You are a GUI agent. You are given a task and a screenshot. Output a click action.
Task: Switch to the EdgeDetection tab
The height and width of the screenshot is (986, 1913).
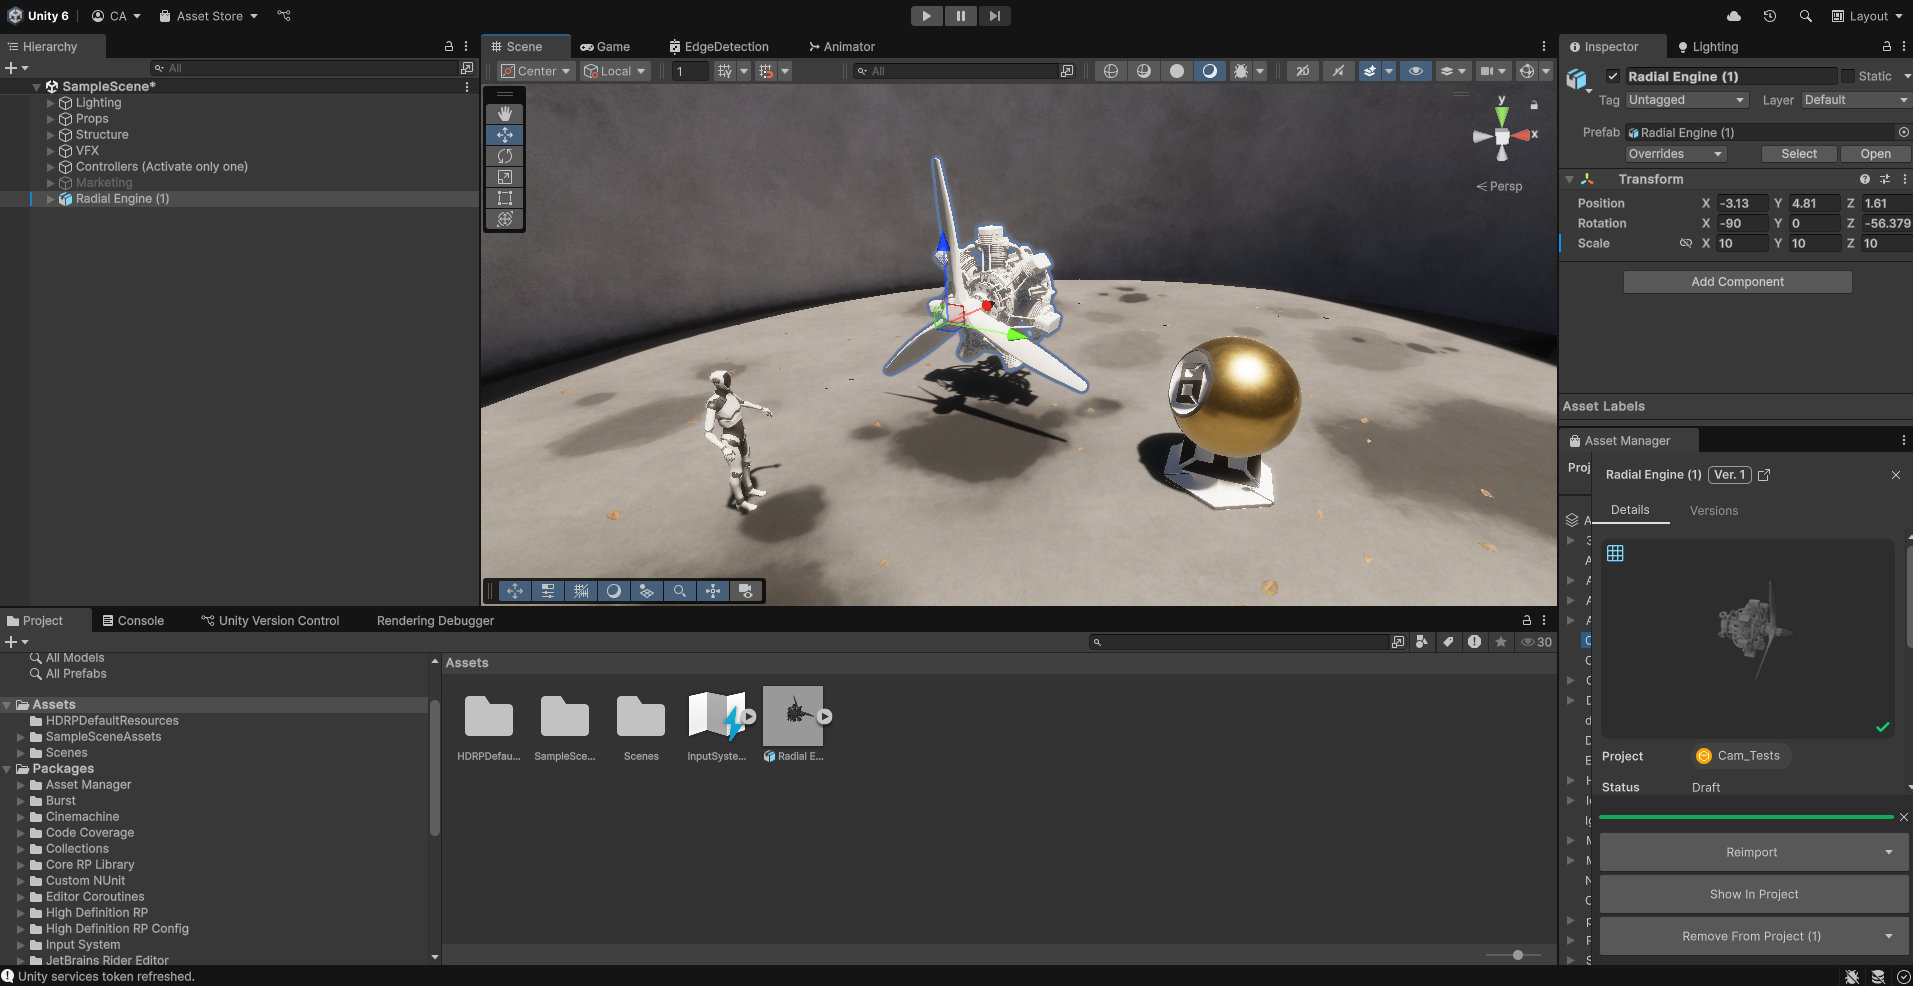[719, 47]
